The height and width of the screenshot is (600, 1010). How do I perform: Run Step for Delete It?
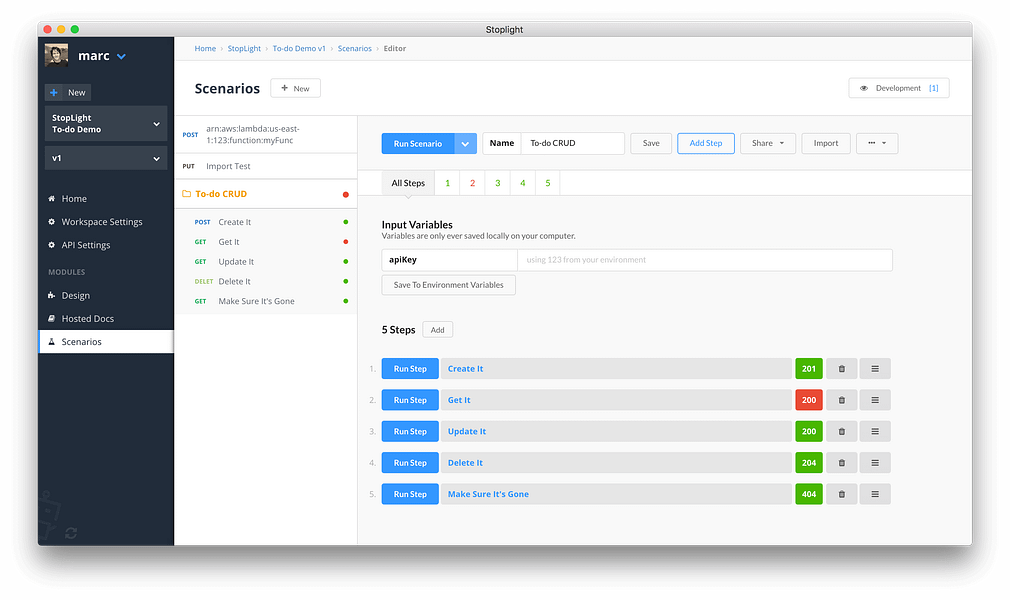[410, 463]
